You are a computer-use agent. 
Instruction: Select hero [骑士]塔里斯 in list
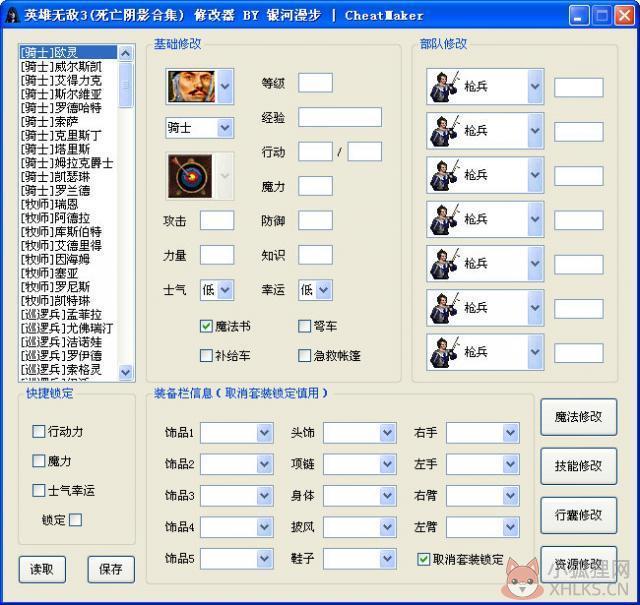point(68,149)
